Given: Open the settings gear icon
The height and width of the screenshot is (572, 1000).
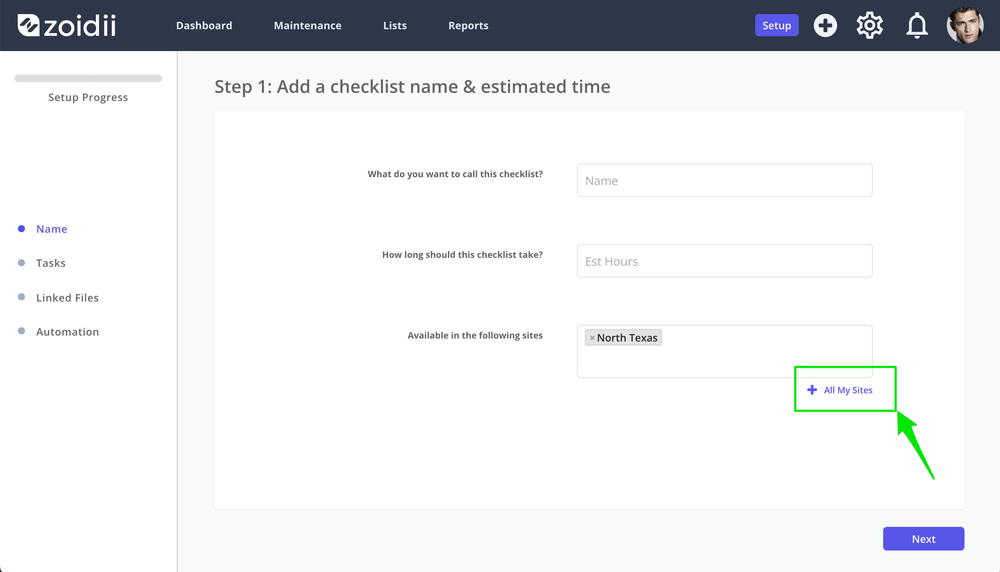Looking at the screenshot, I should pos(869,26).
